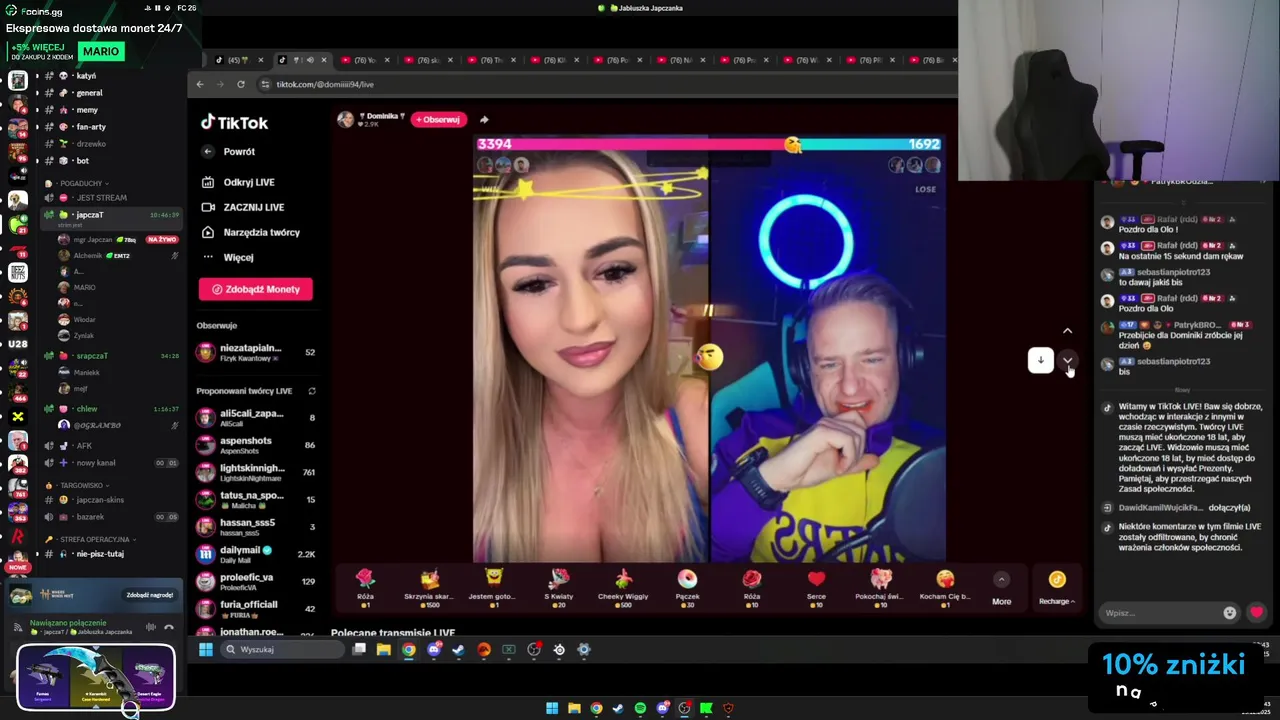Screen dimensions: 1280x720
Task: Join the AFK voice channel
Action: coord(84,446)
